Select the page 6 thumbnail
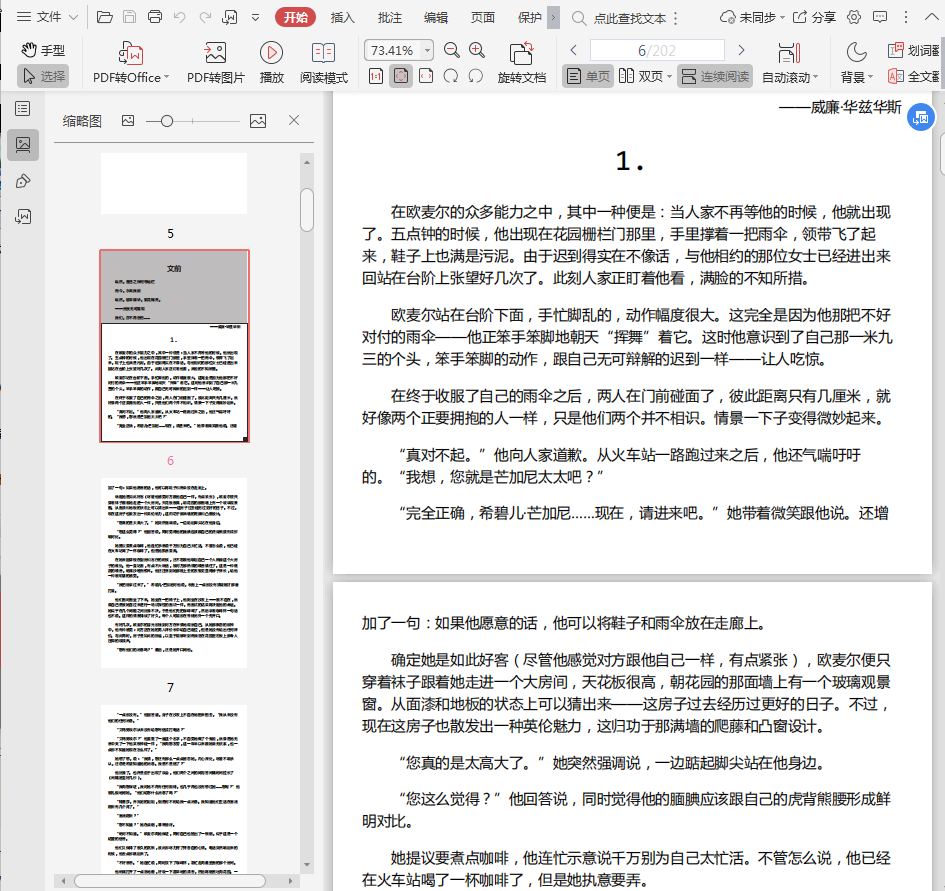The image size is (945, 891). (174, 346)
